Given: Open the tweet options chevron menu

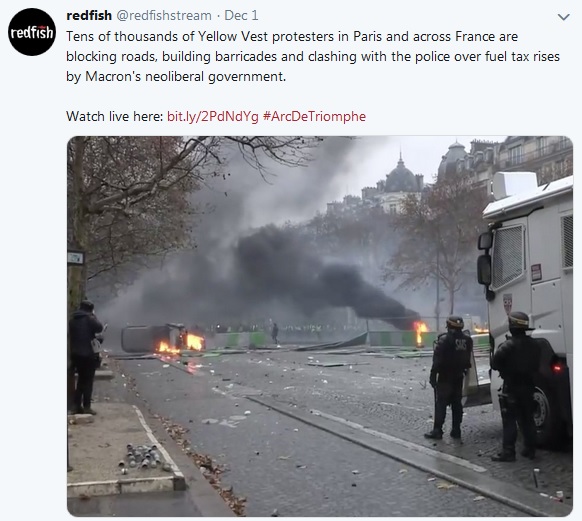Looking at the screenshot, I should tap(563, 17).
